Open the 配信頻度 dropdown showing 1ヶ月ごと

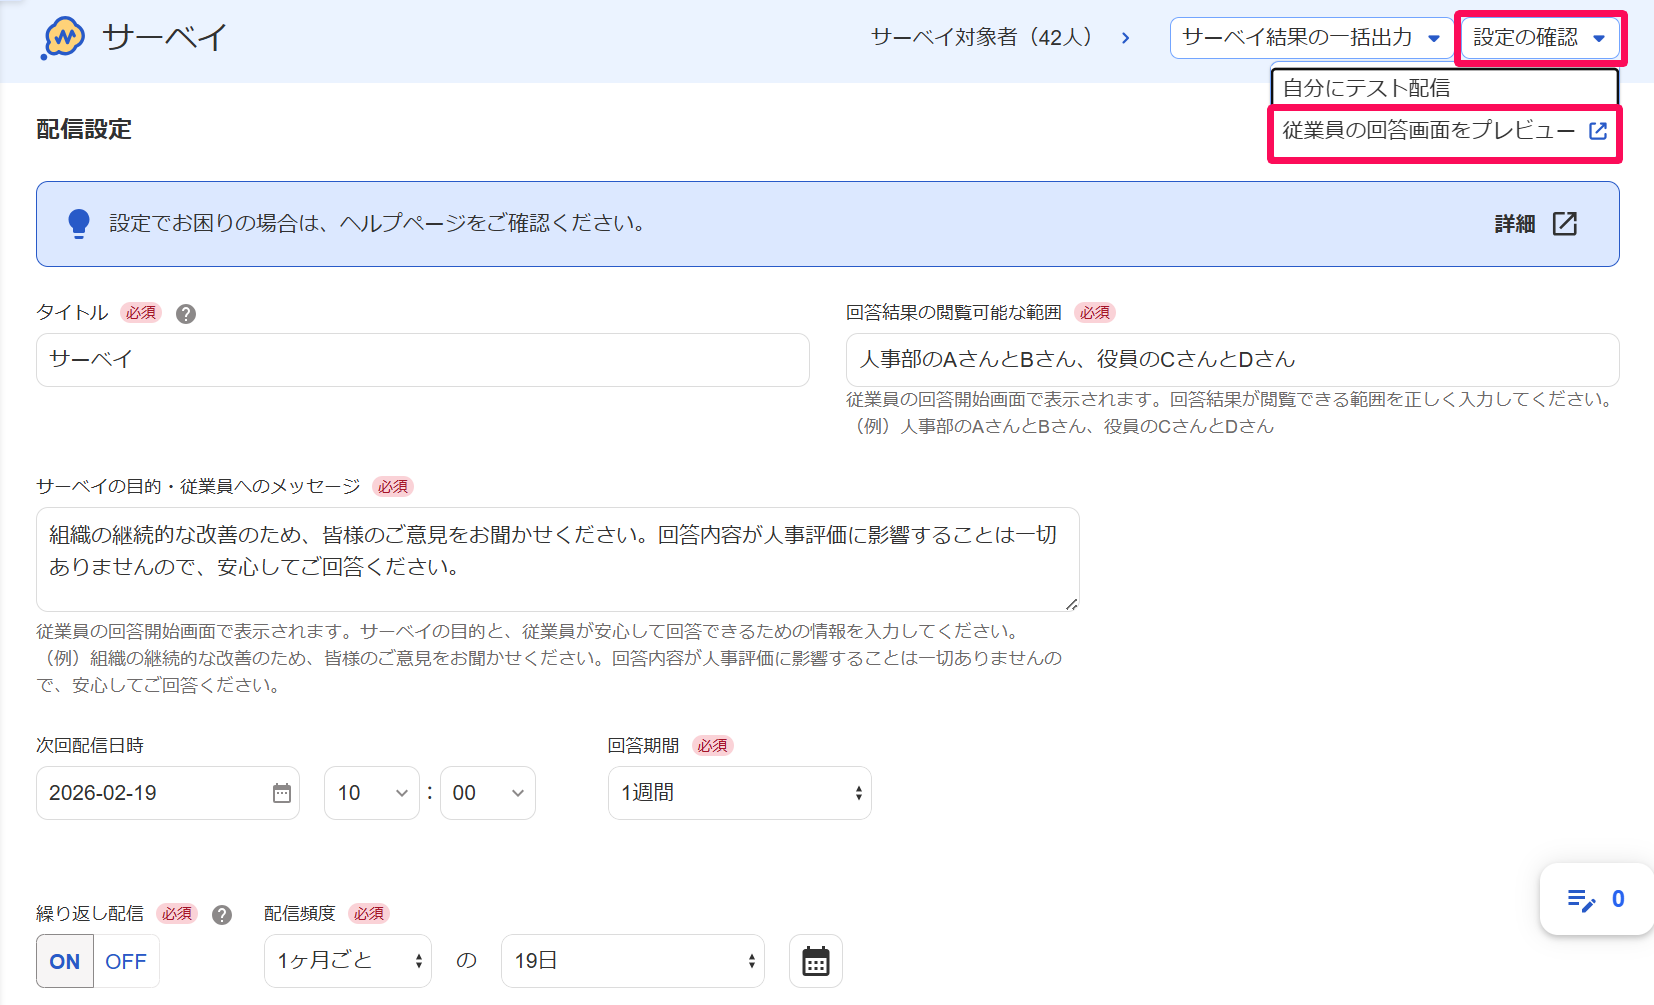pos(348,961)
